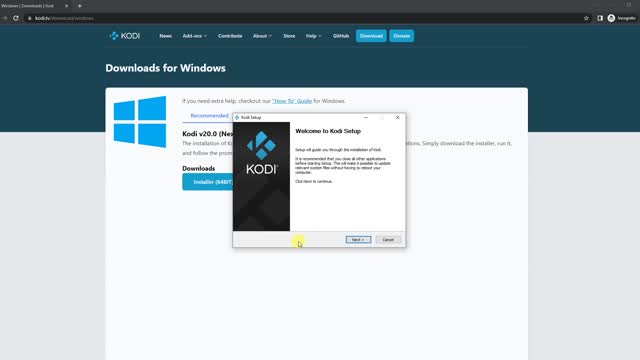Bookmark this page with the star icon

point(586,18)
